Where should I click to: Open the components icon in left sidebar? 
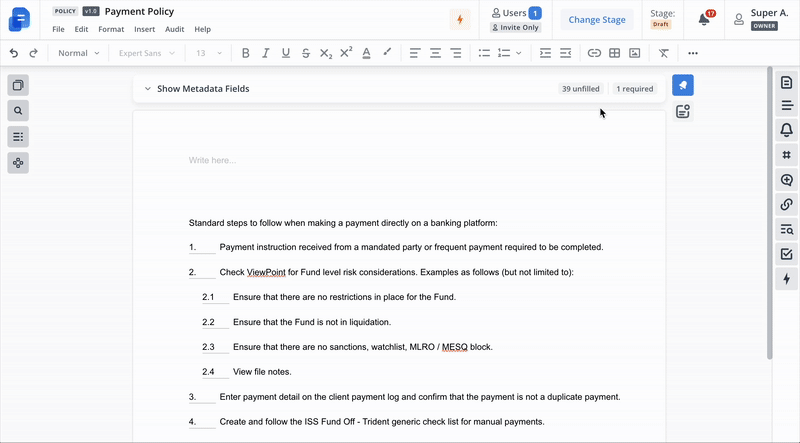click(x=18, y=163)
